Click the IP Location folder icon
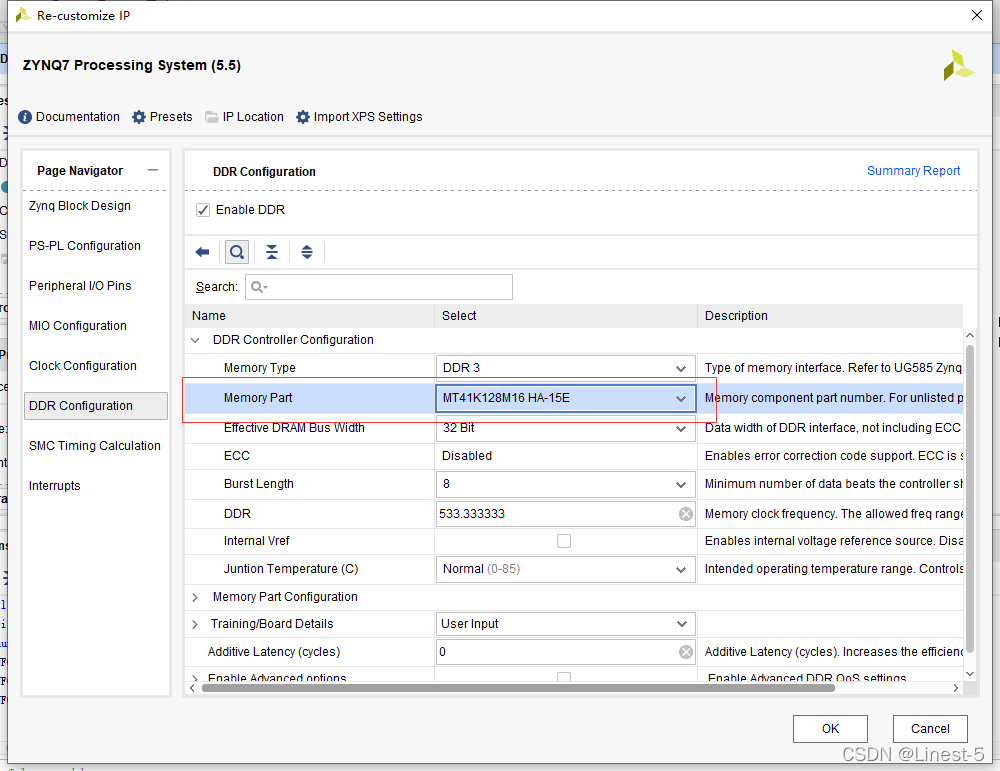This screenshot has width=1000, height=771. 212,117
